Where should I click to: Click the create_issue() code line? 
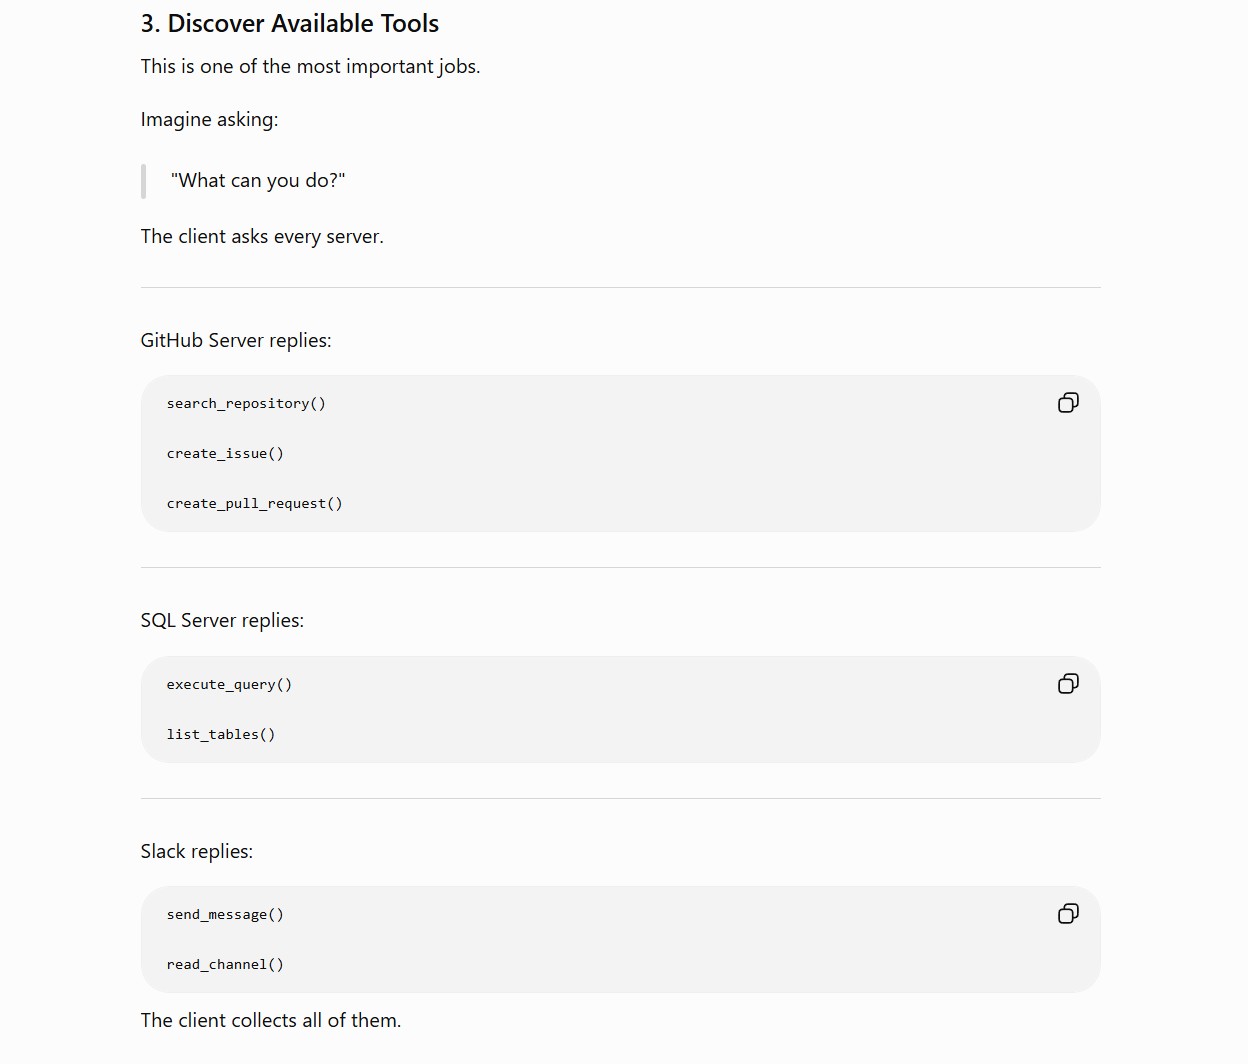pyautogui.click(x=225, y=454)
